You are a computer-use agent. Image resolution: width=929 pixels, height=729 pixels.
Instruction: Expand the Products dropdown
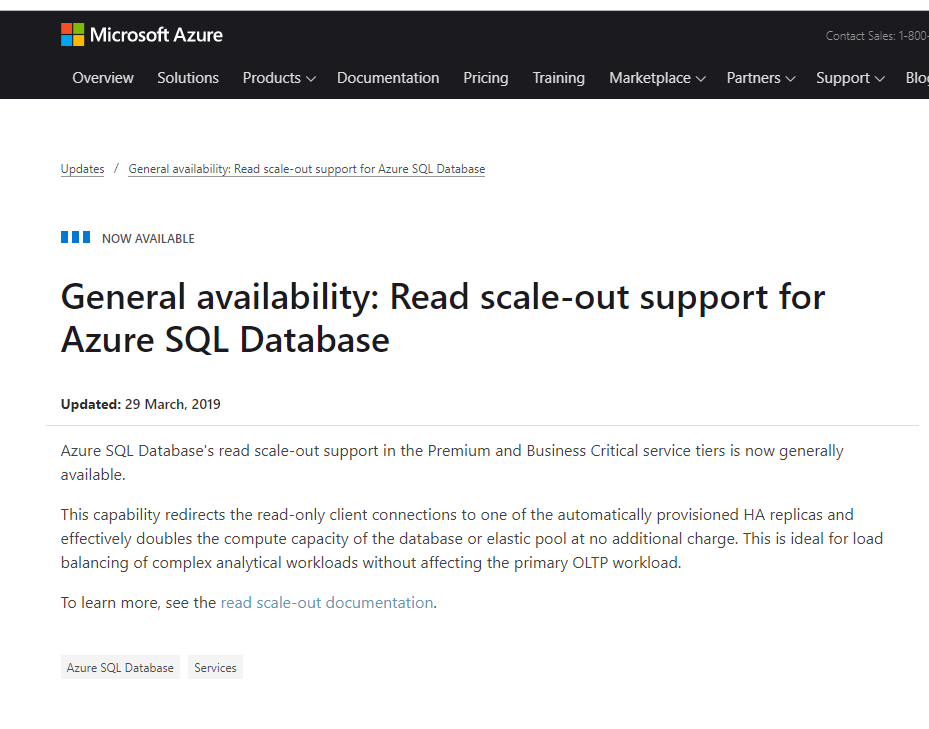(x=279, y=78)
